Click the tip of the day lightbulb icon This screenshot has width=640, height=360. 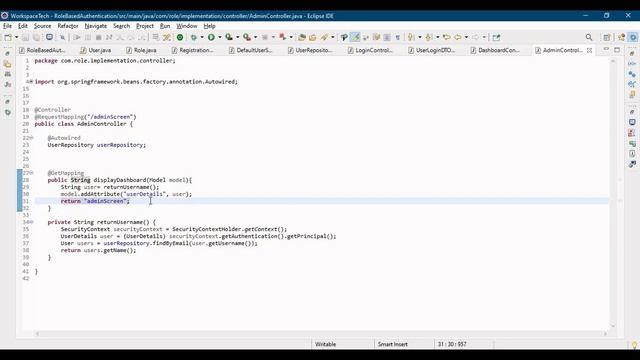(634, 345)
